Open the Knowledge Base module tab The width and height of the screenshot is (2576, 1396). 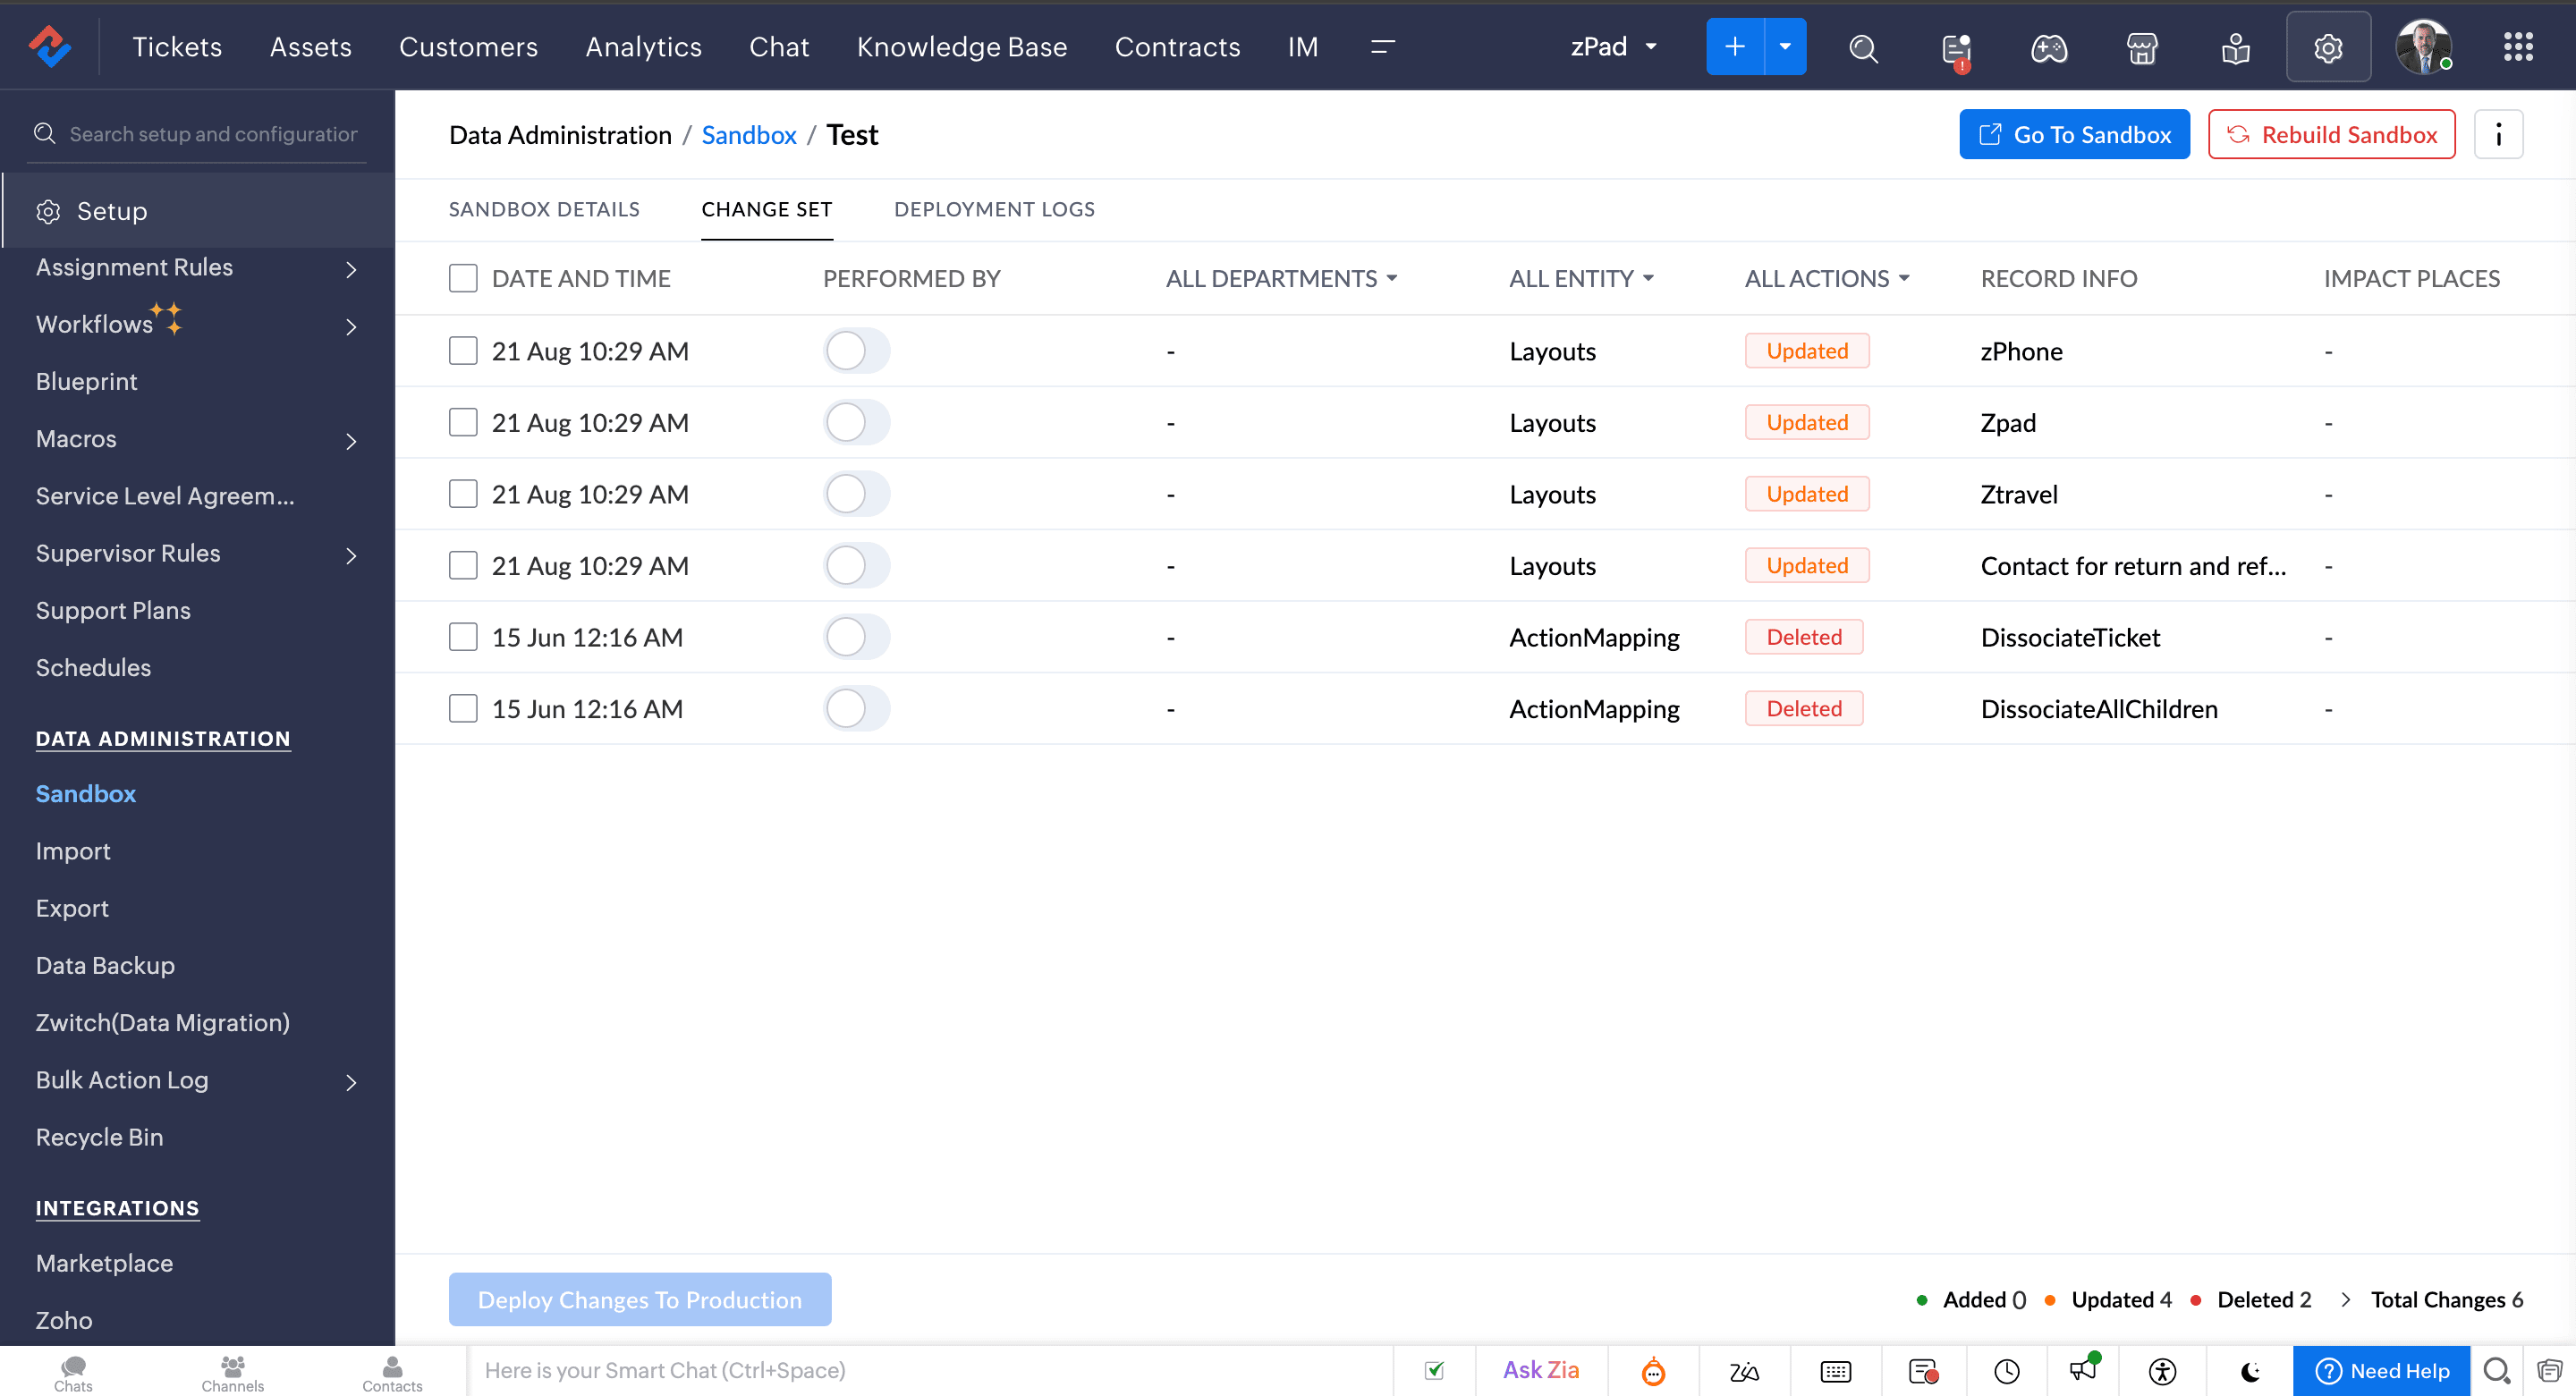point(961,47)
